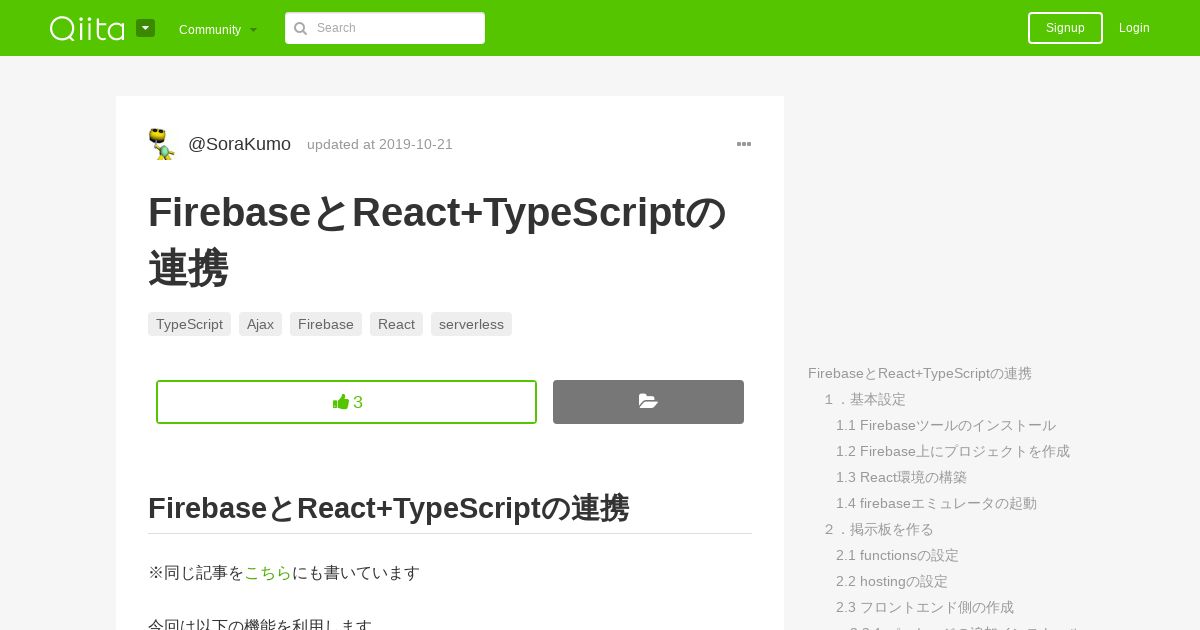Screen dimensions: 1200x630
Task: Like the article with thumbs-up button
Action: 346,402
